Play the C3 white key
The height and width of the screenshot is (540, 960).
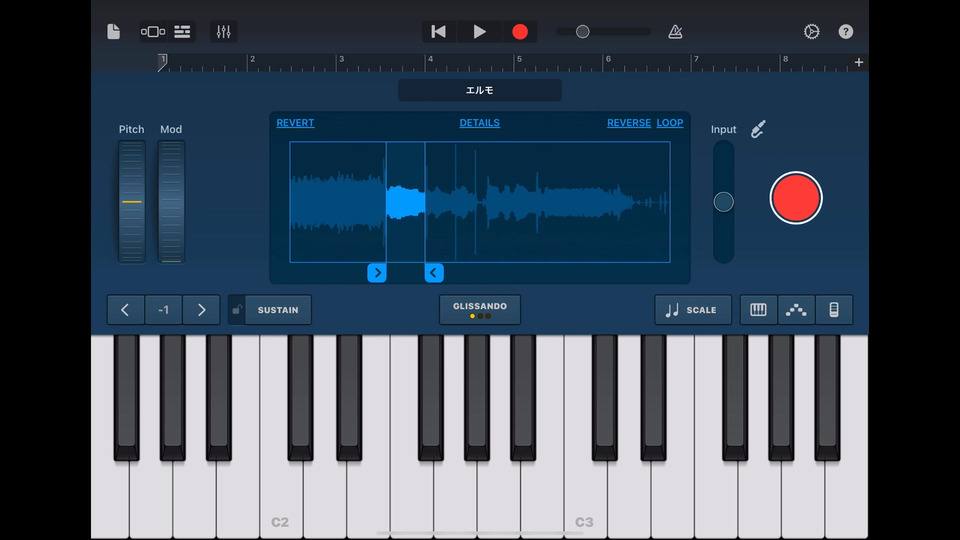pyautogui.click(x=585, y=499)
